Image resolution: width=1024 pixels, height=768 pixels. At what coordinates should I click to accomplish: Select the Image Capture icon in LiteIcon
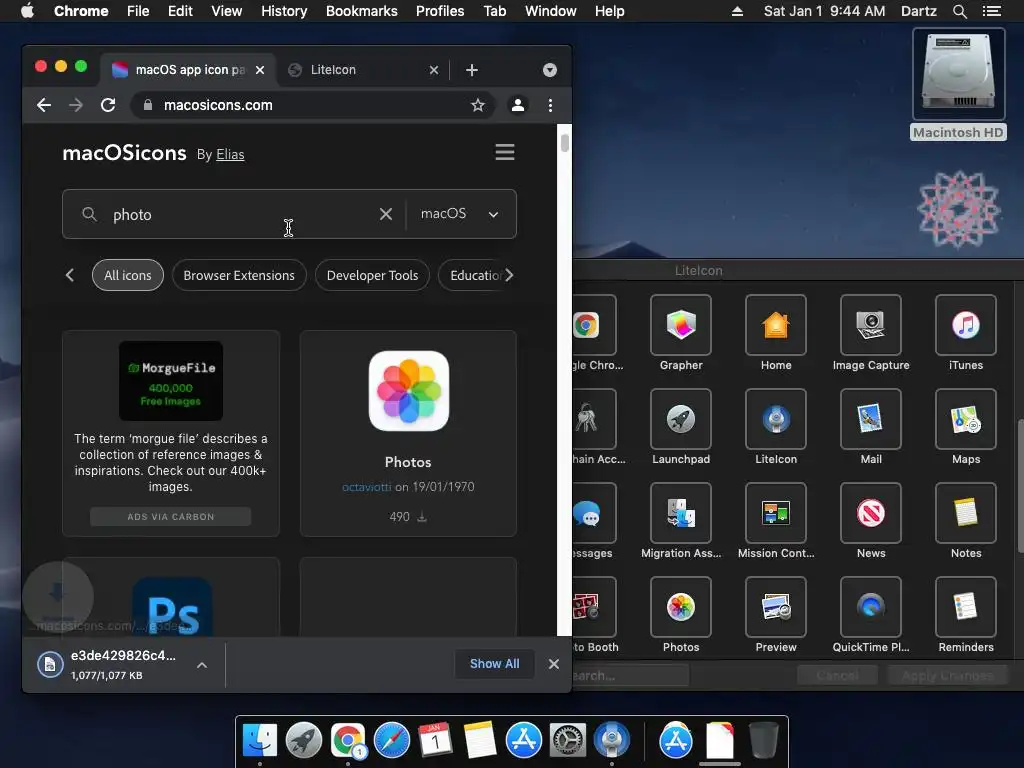tap(871, 325)
